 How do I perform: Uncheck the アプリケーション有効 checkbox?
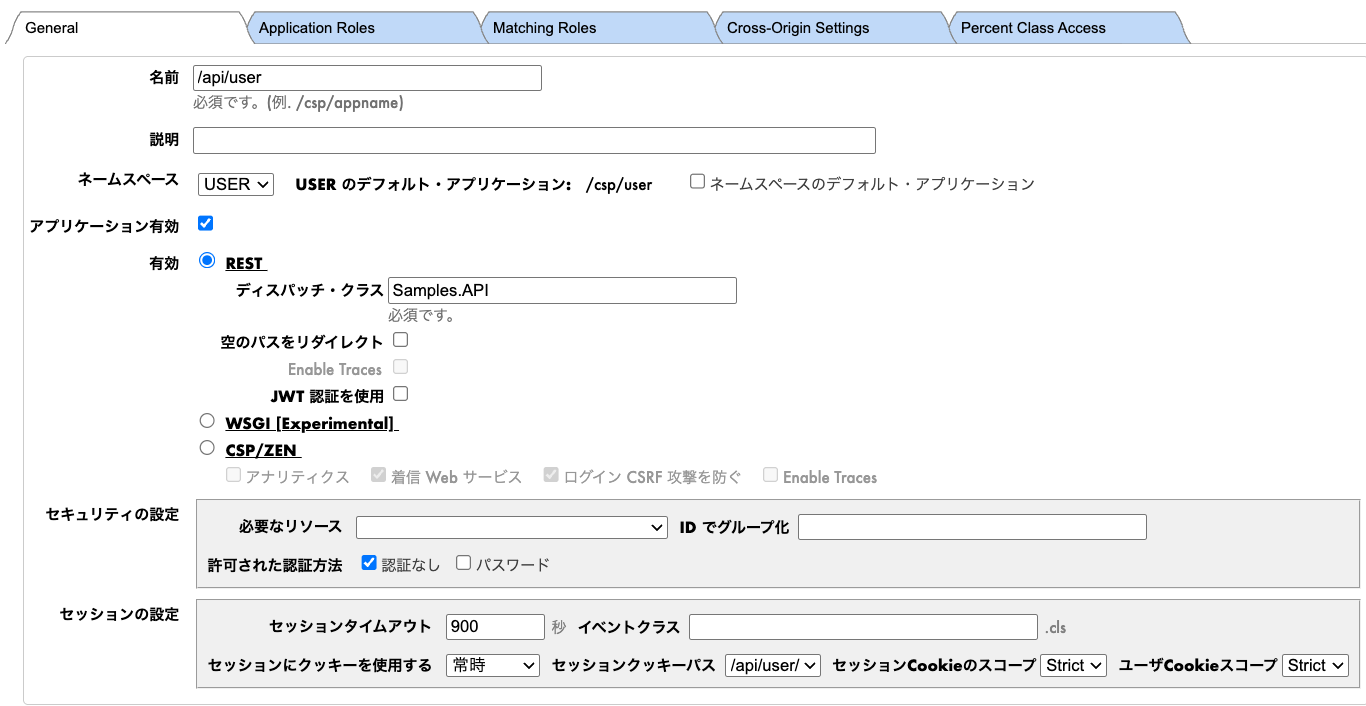[206, 223]
